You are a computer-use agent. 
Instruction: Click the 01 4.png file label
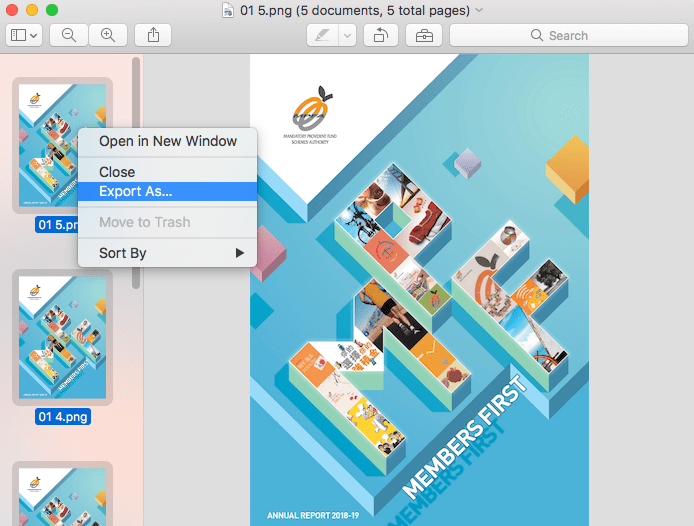63,417
